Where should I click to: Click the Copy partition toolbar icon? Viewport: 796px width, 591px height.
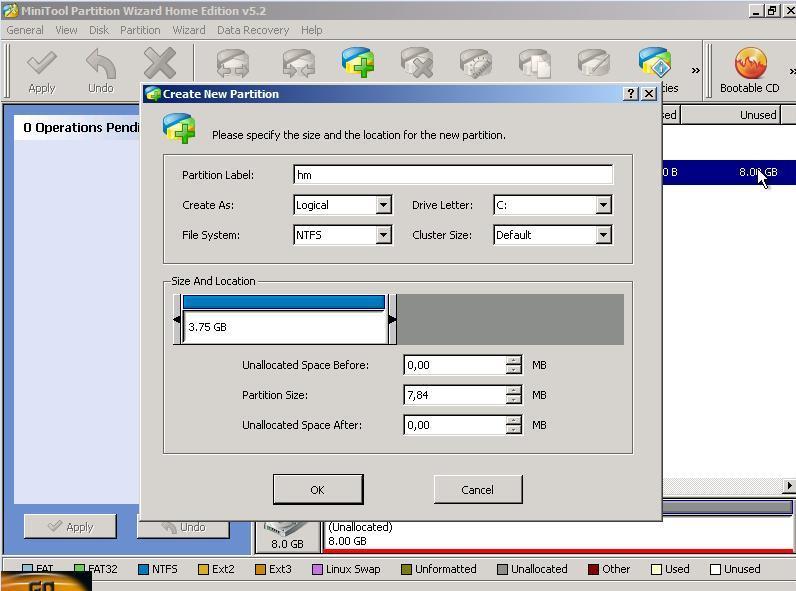pos(534,64)
